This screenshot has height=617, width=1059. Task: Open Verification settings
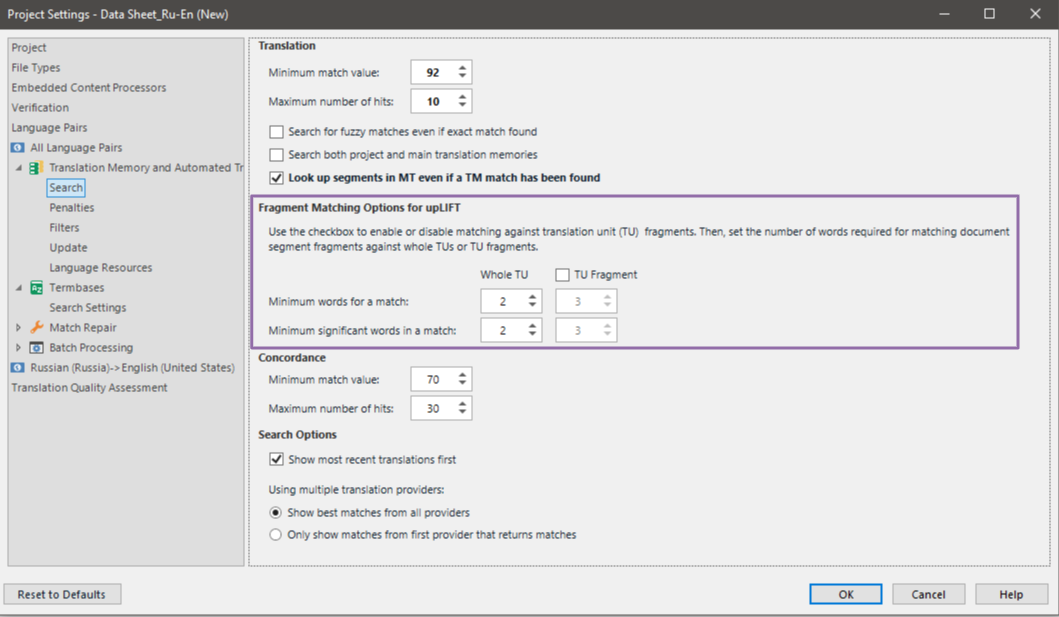(x=40, y=107)
